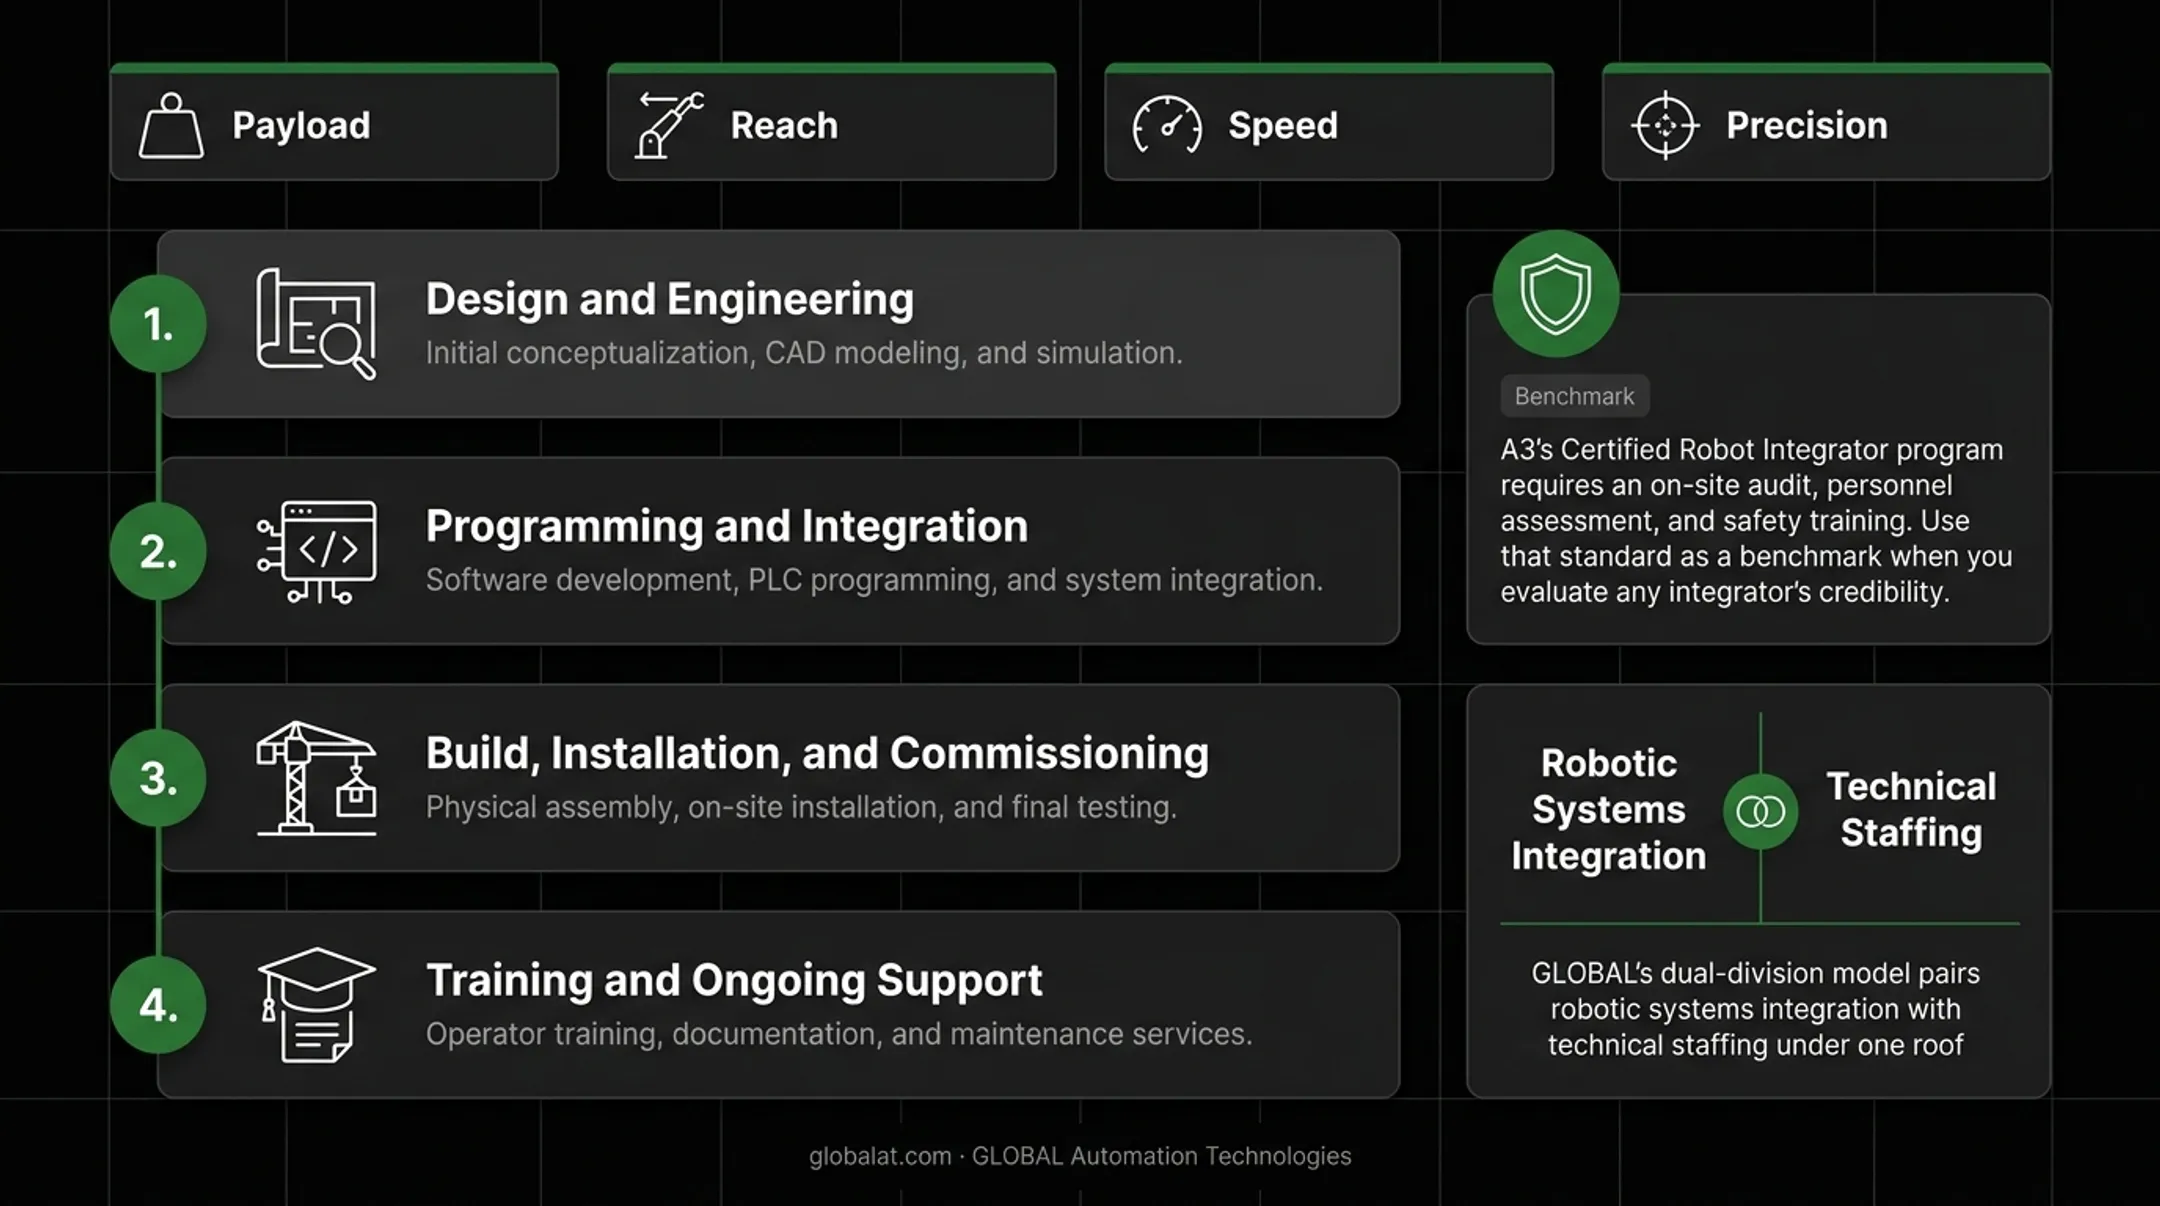Click the 'Operator training, documentation' description

tap(839, 1034)
